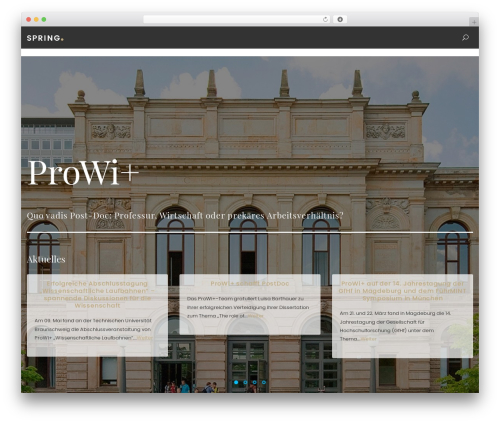The width and height of the screenshot is (500, 423).
Task: Open a new tab with the plus button
Action: [474, 22]
